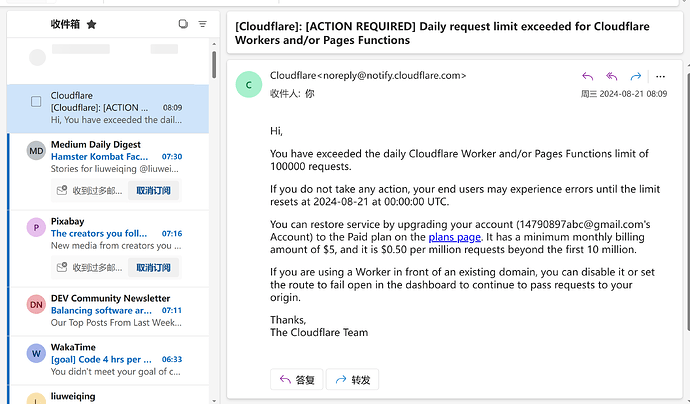Image resolution: width=690 pixels, height=404 pixels.
Task: Click the message list scroll-up arrow
Action: click(214, 44)
